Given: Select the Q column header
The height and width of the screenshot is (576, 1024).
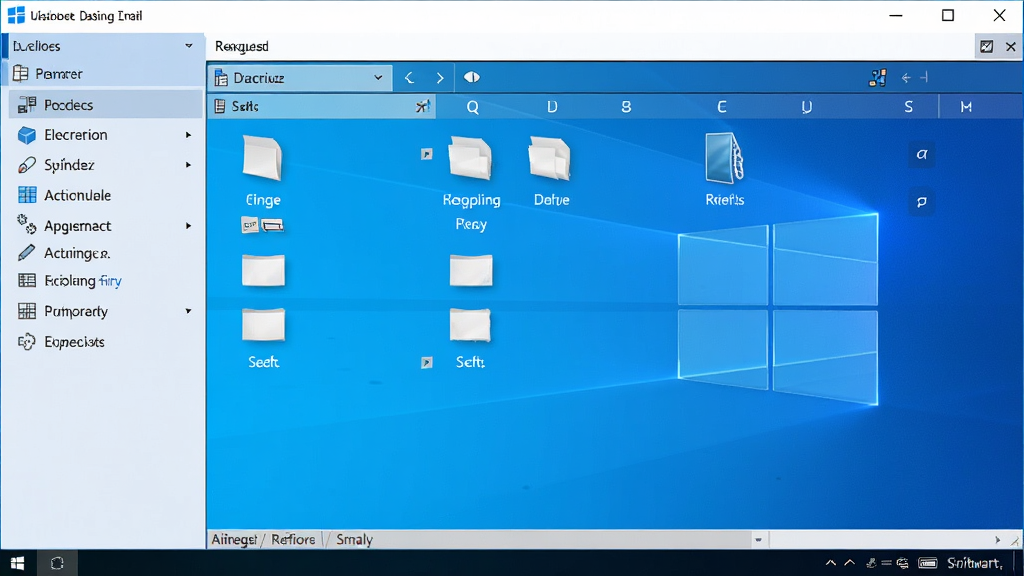Looking at the screenshot, I should click(473, 107).
